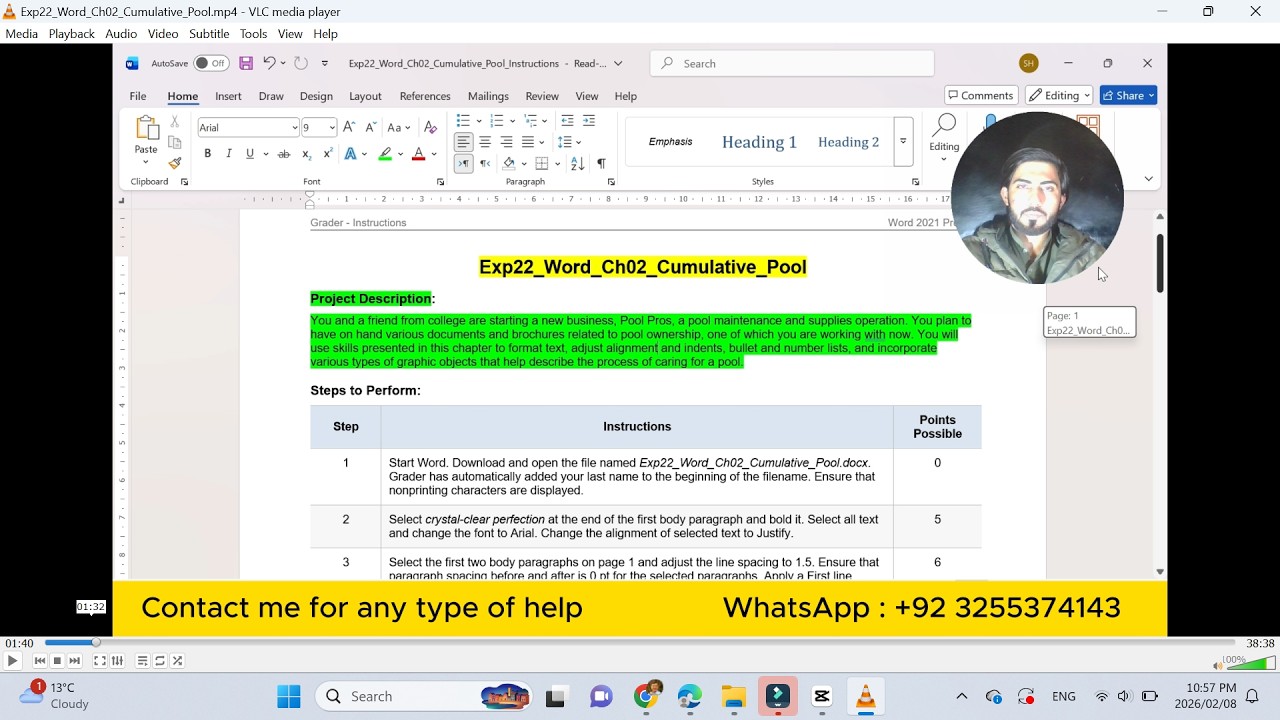Open the Editing mode dropdown
Image resolution: width=1280 pixels, height=720 pixels.
tap(1061, 96)
